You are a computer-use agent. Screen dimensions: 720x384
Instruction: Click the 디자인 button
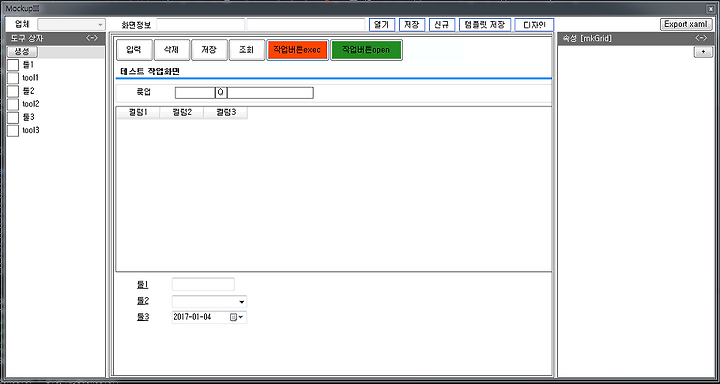pyautogui.click(x=534, y=25)
